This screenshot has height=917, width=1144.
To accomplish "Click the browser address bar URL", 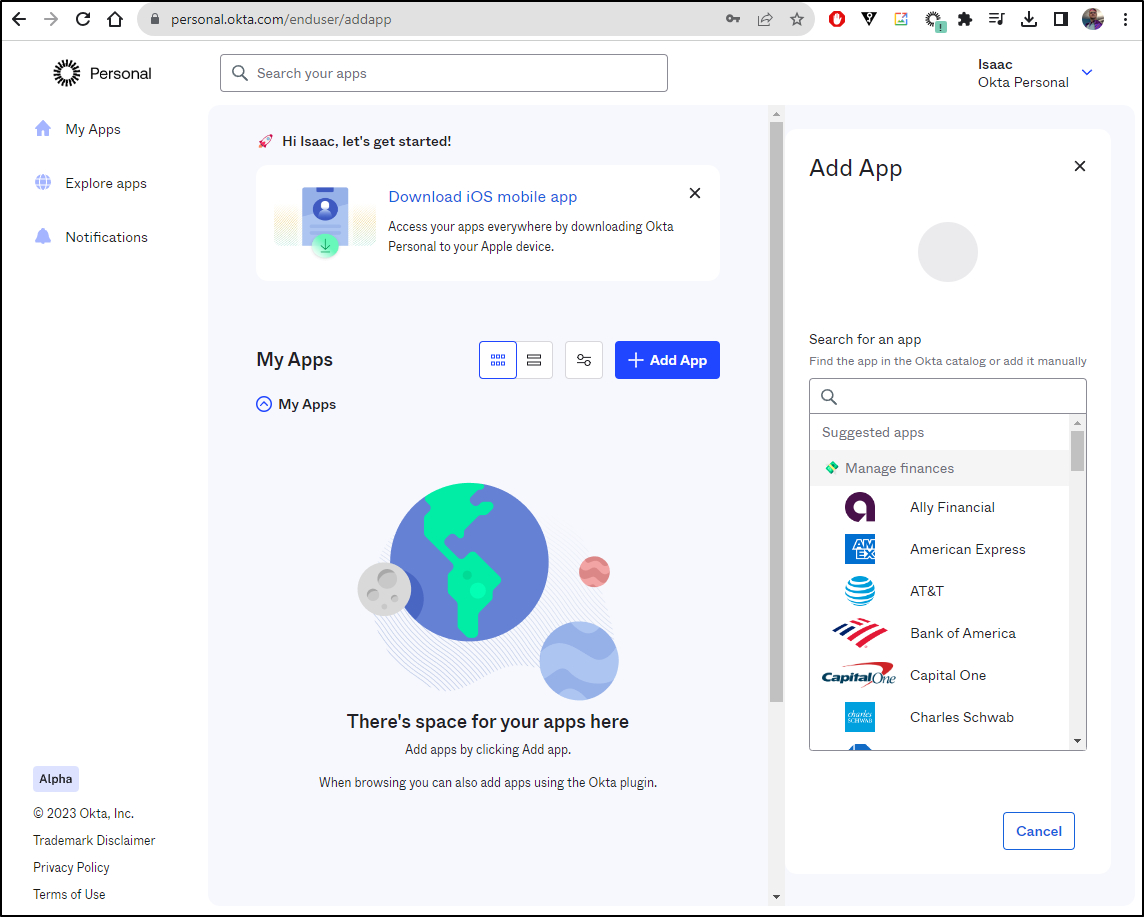I will [281, 20].
